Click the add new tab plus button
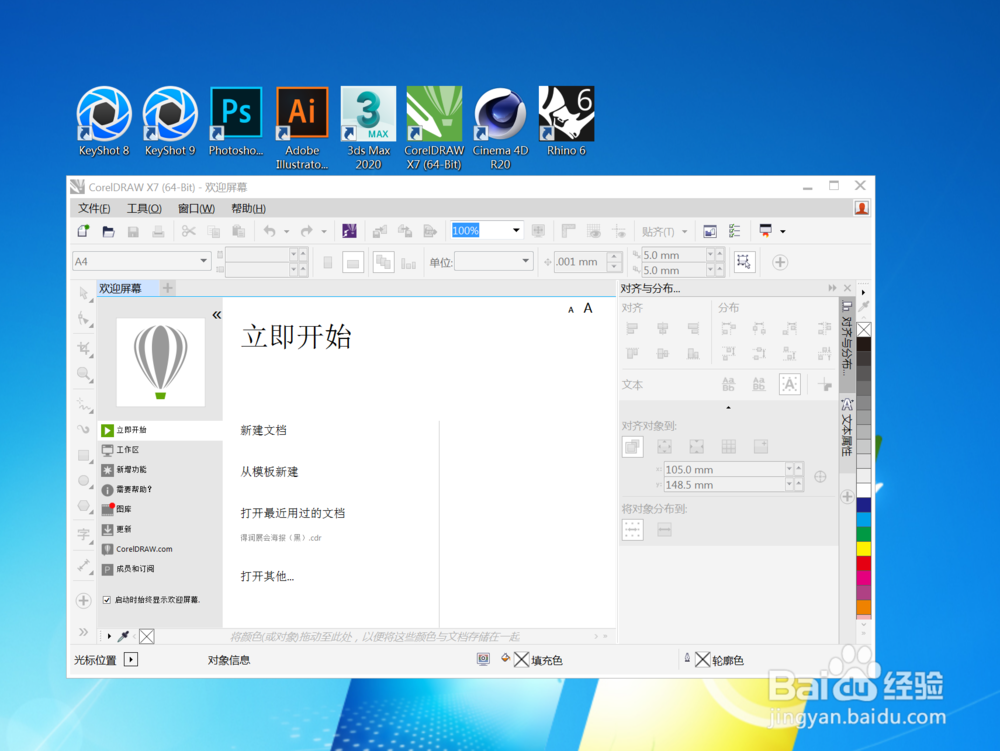This screenshot has width=1000, height=751. pyautogui.click(x=168, y=288)
